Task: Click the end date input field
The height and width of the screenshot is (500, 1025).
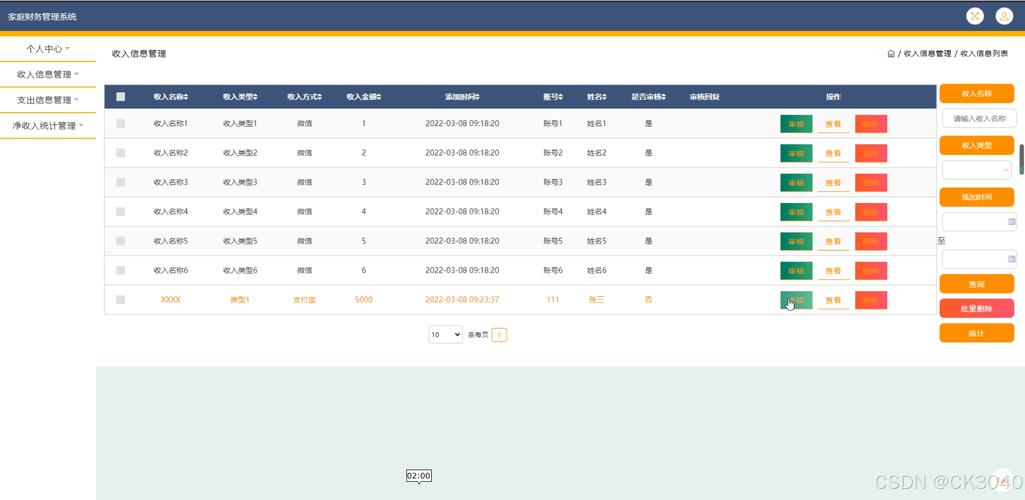Action: tap(979, 259)
